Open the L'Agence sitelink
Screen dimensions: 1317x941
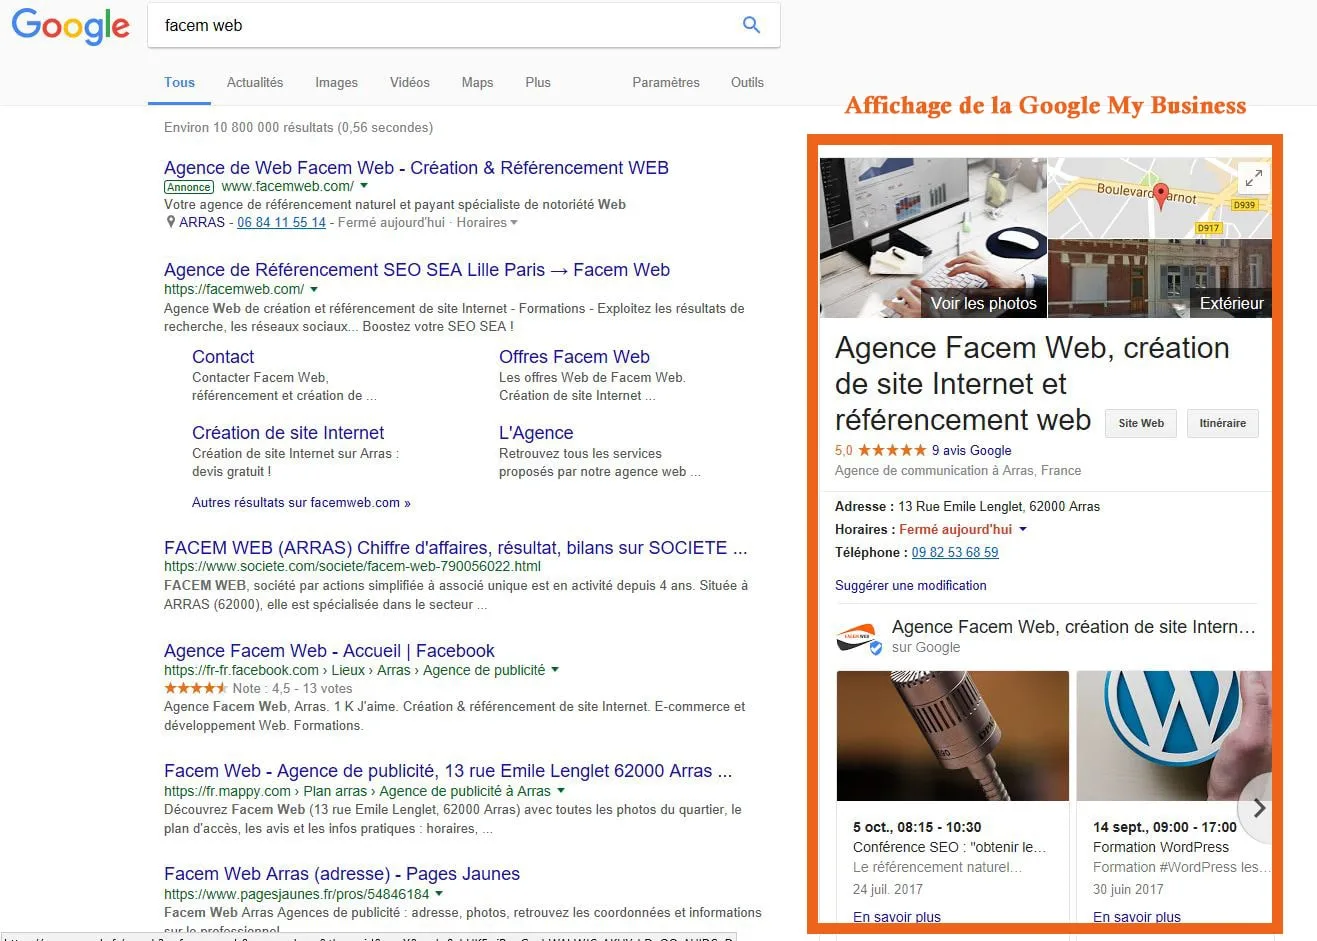(x=536, y=432)
